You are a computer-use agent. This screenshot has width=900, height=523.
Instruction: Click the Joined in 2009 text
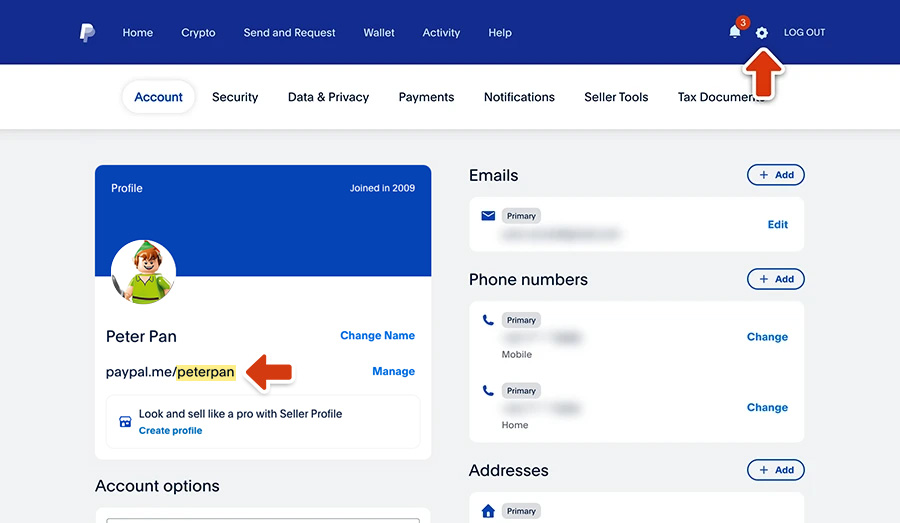(x=382, y=188)
